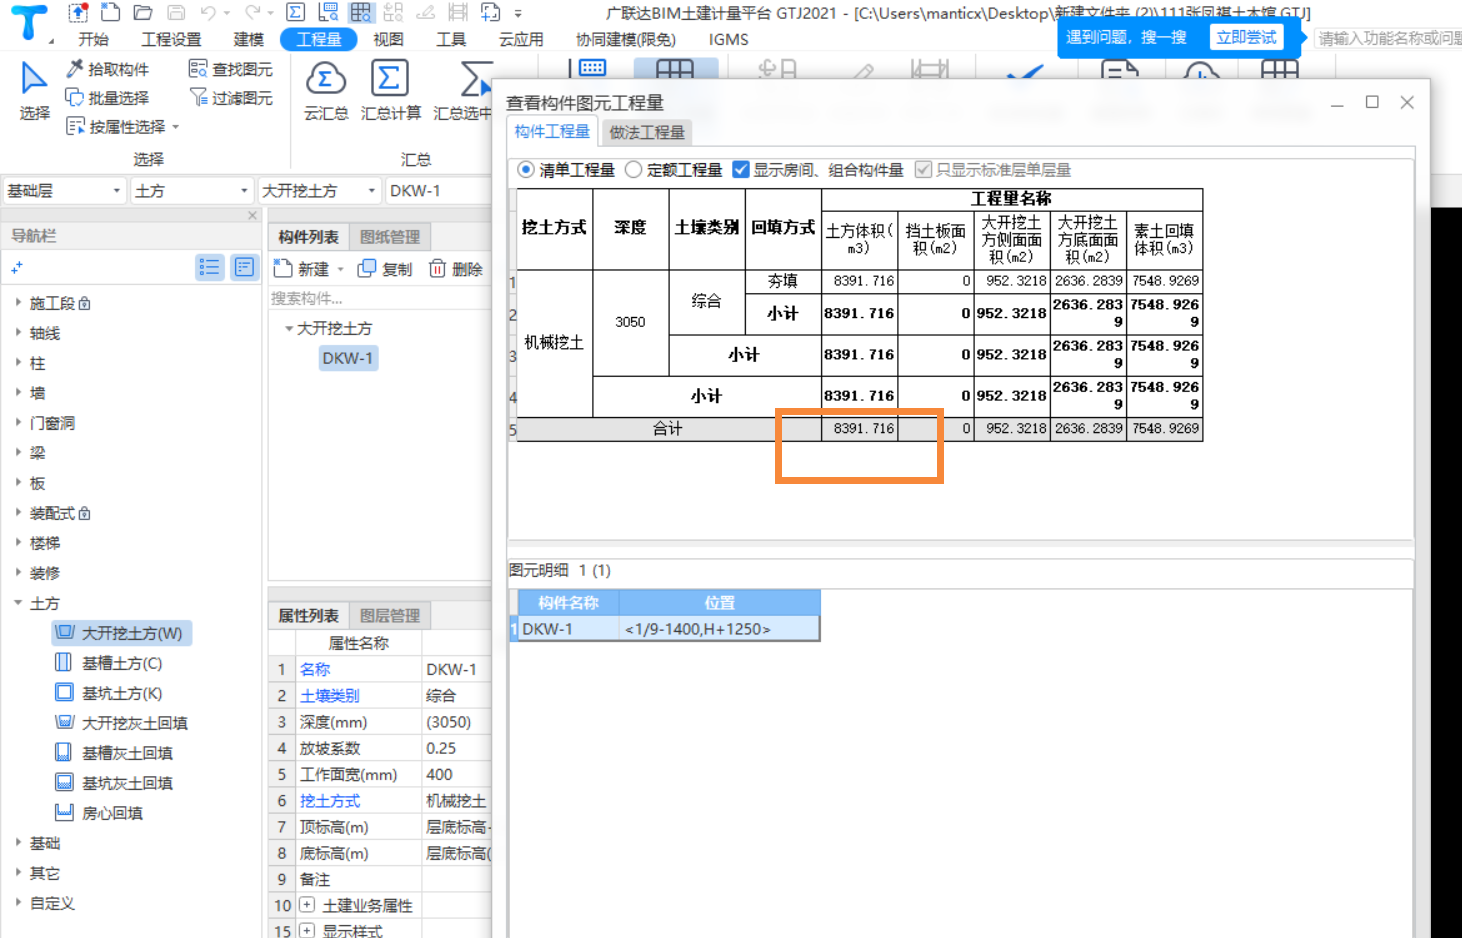The width and height of the screenshot is (1462, 938).
Task: Switch navigation bar to detail view icon
Action: click(244, 267)
